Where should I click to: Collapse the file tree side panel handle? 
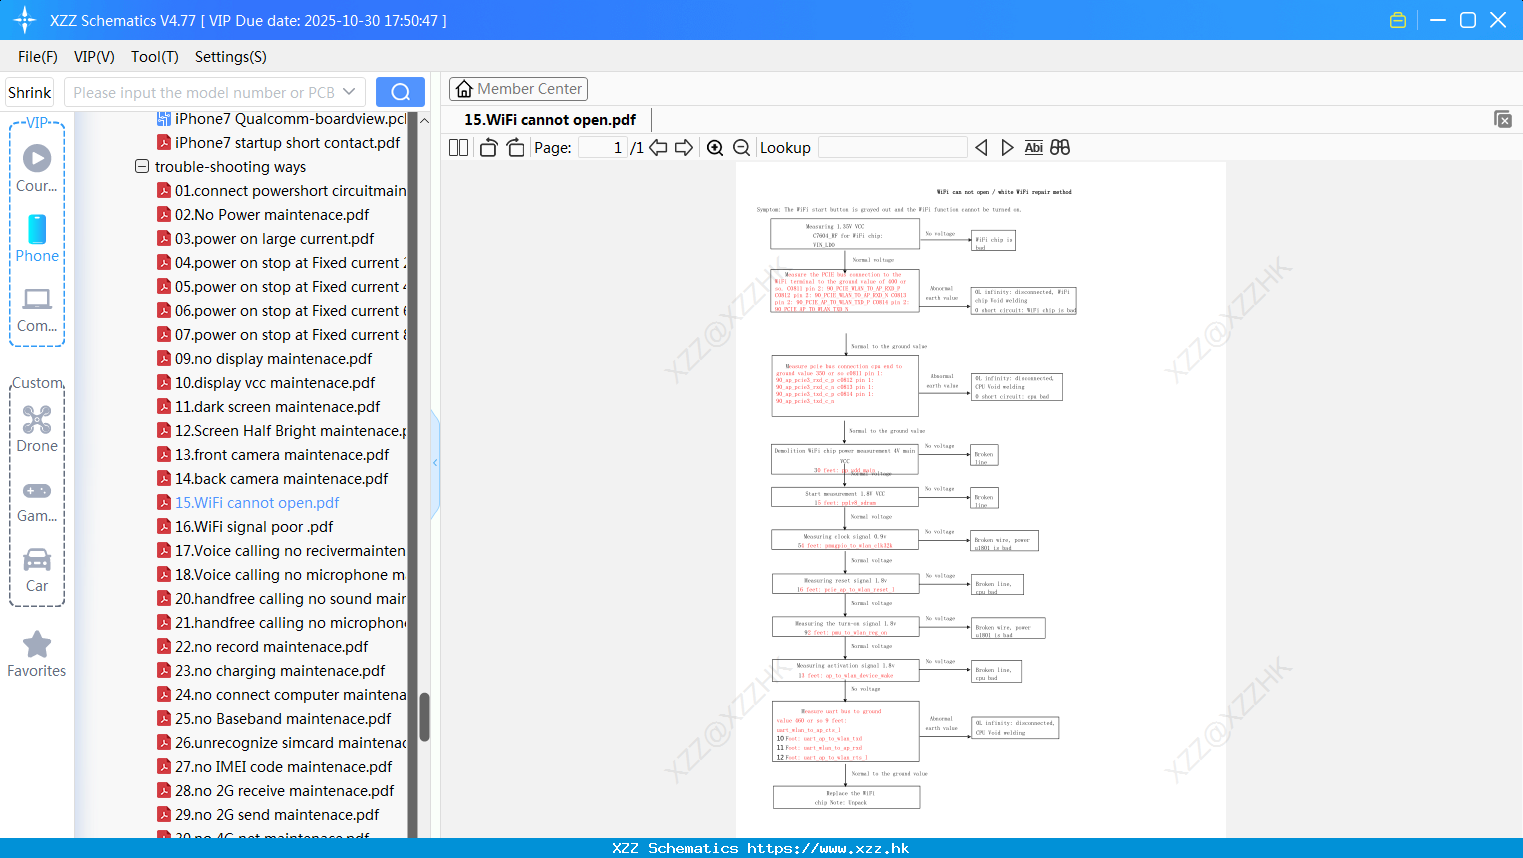(435, 463)
